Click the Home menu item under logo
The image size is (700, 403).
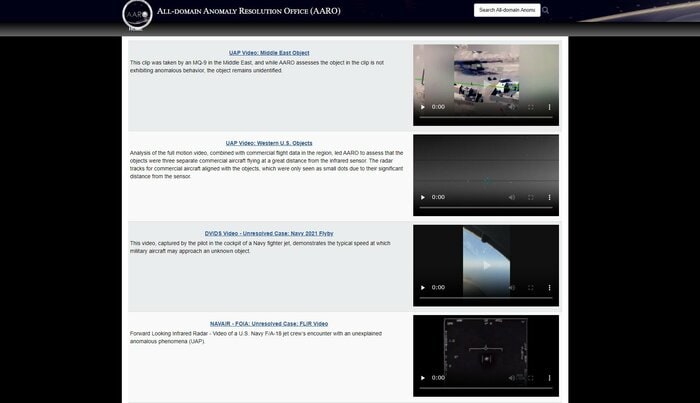tap(135, 29)
